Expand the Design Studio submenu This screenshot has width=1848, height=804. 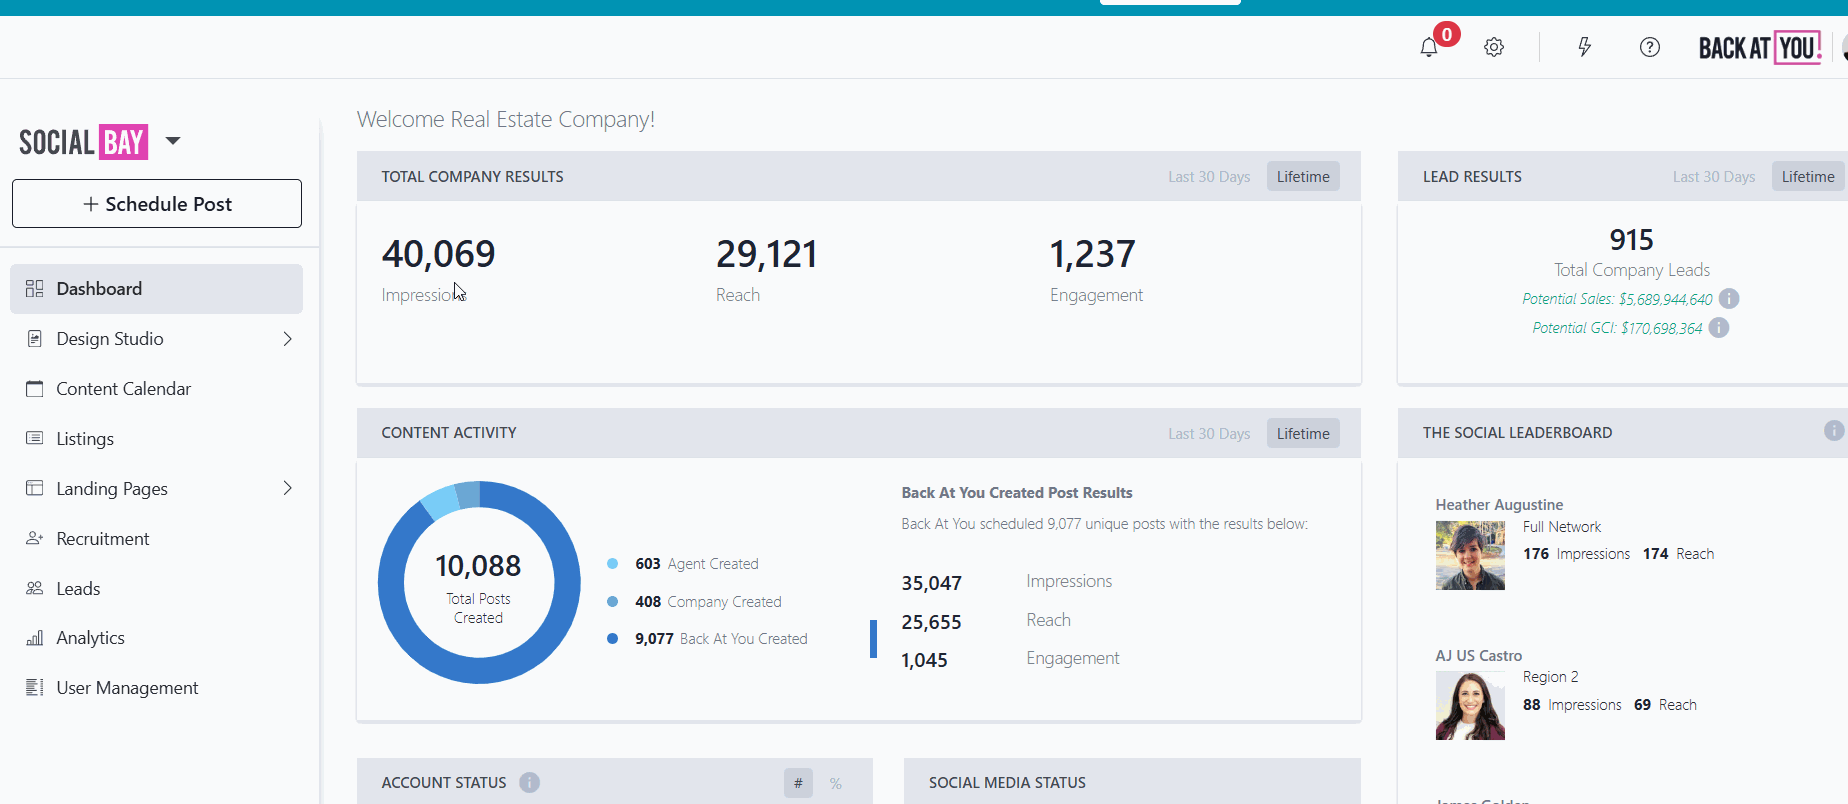point(287,339)
